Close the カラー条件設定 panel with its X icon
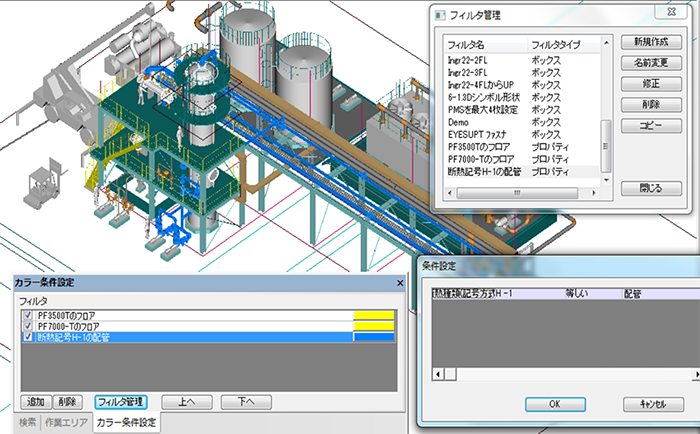This screenshot has height=434, width=700. [x=402, y=283]
